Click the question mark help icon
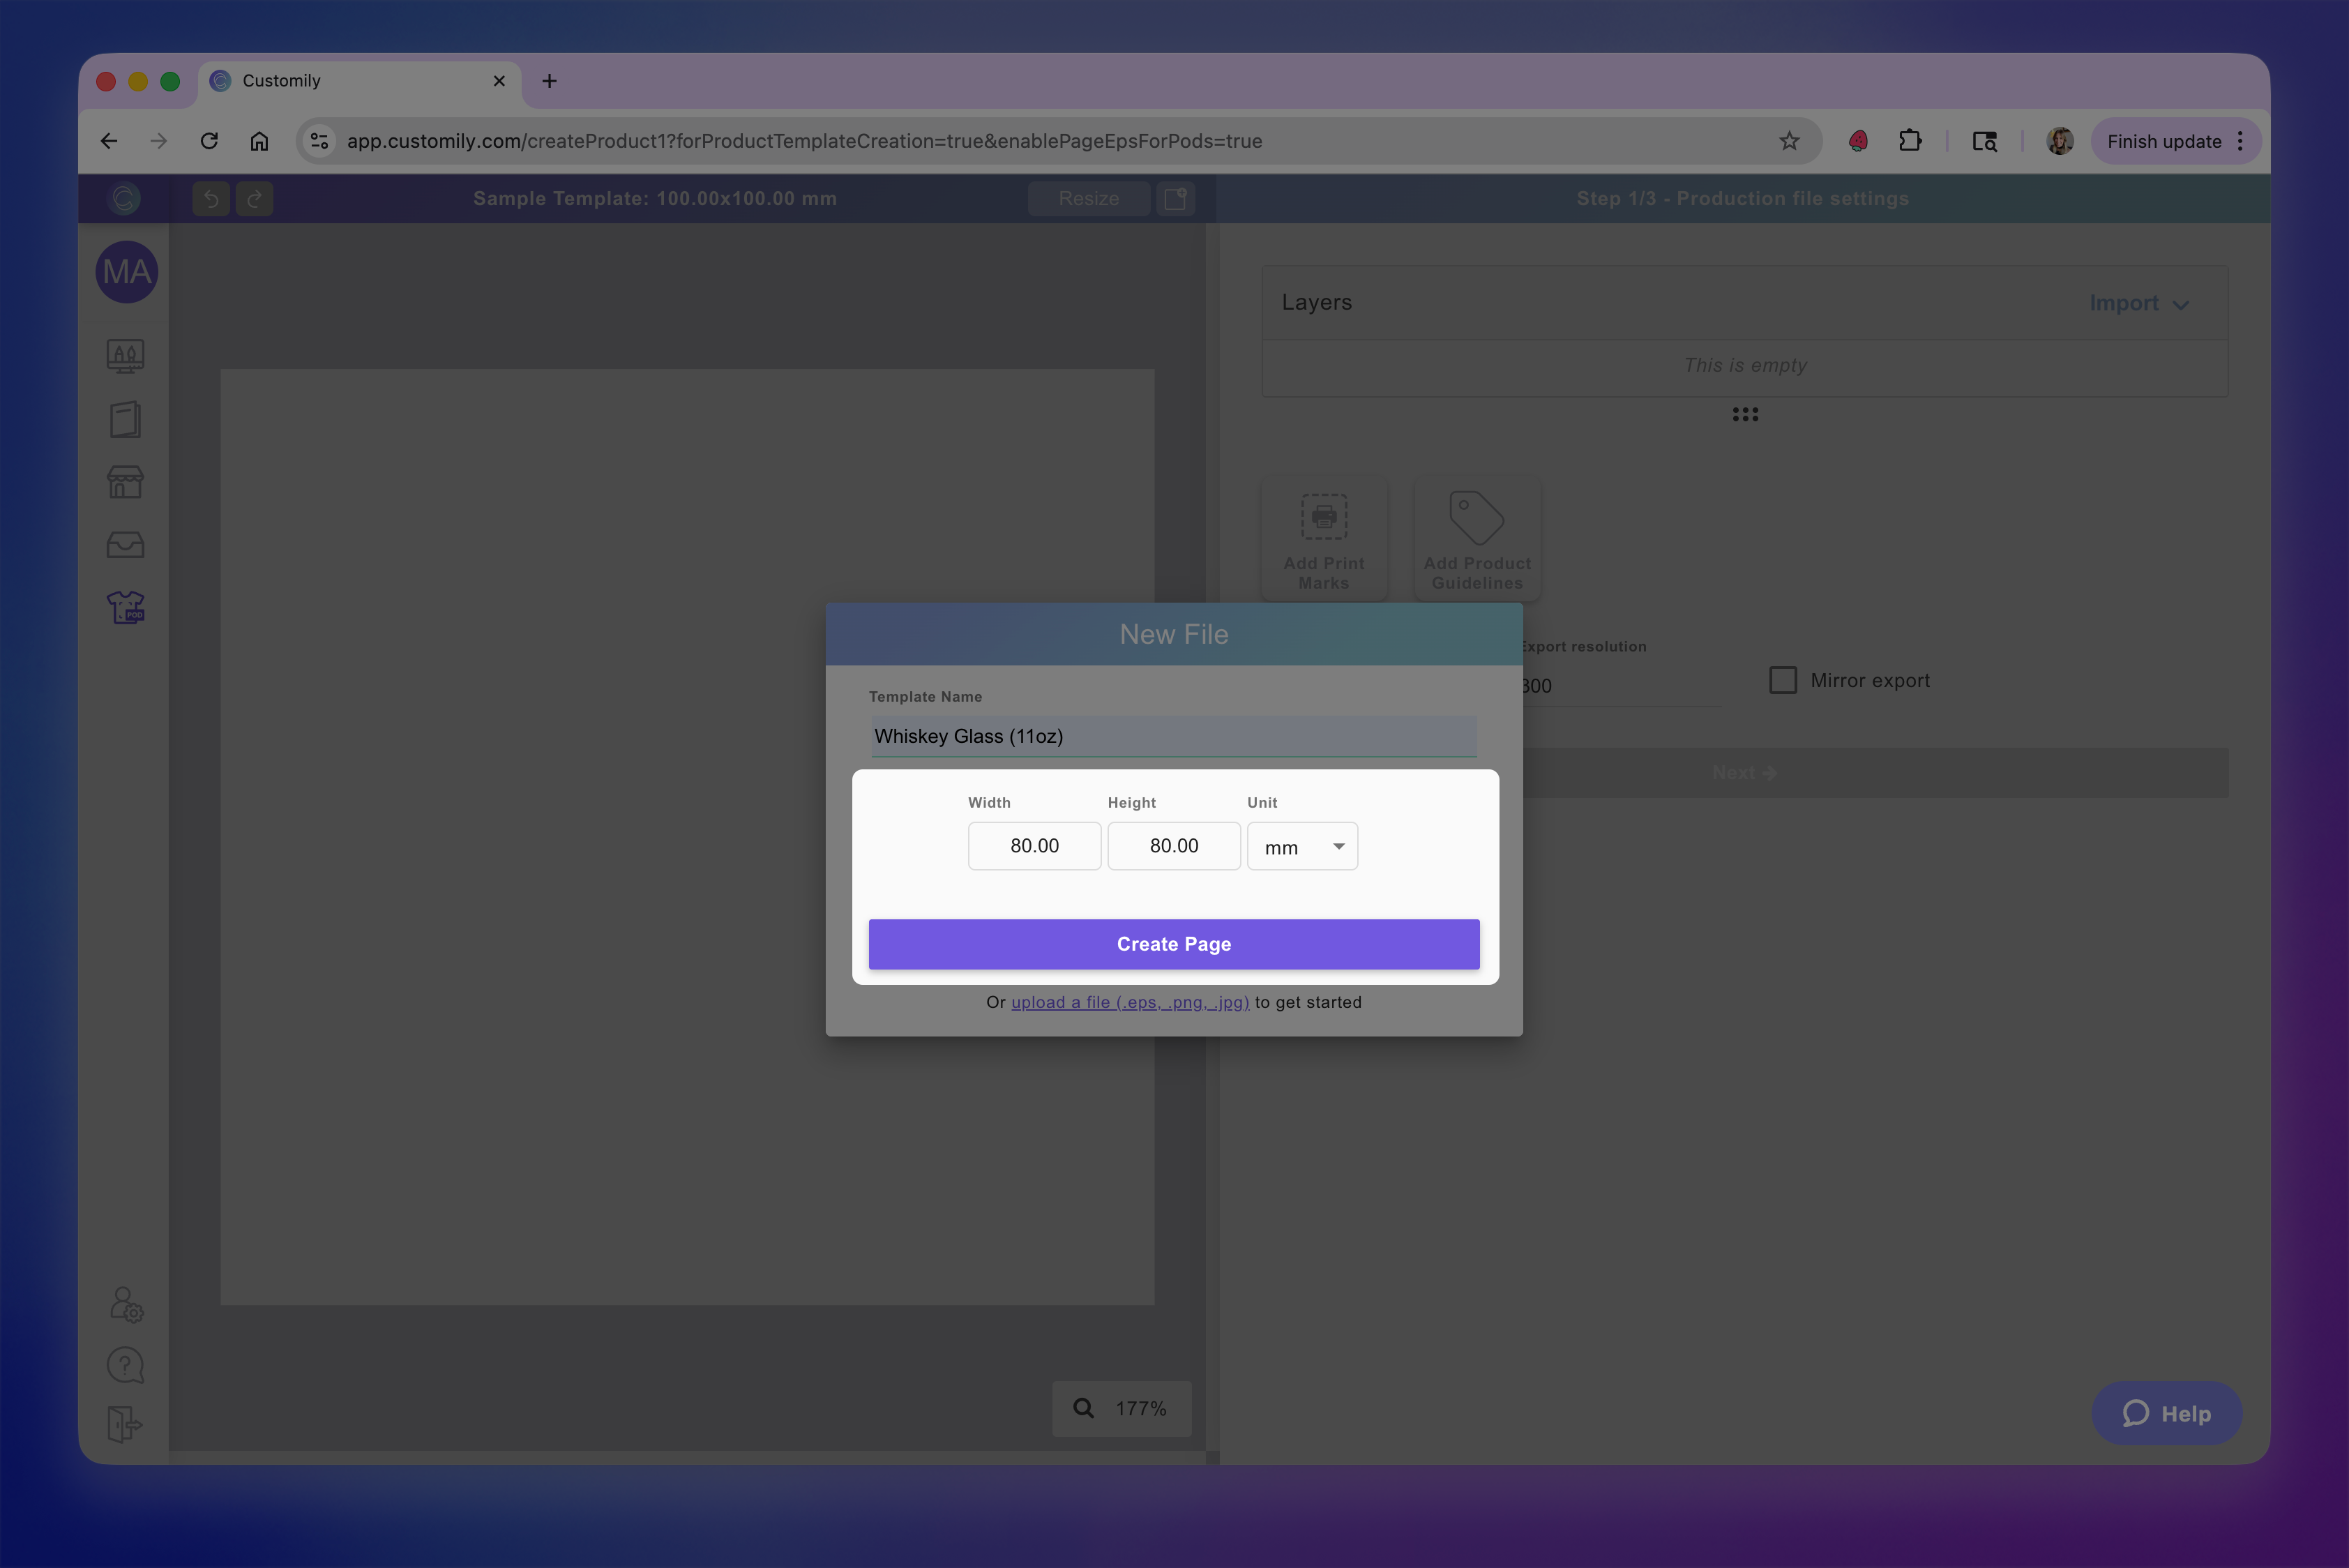 (125, 1365)
